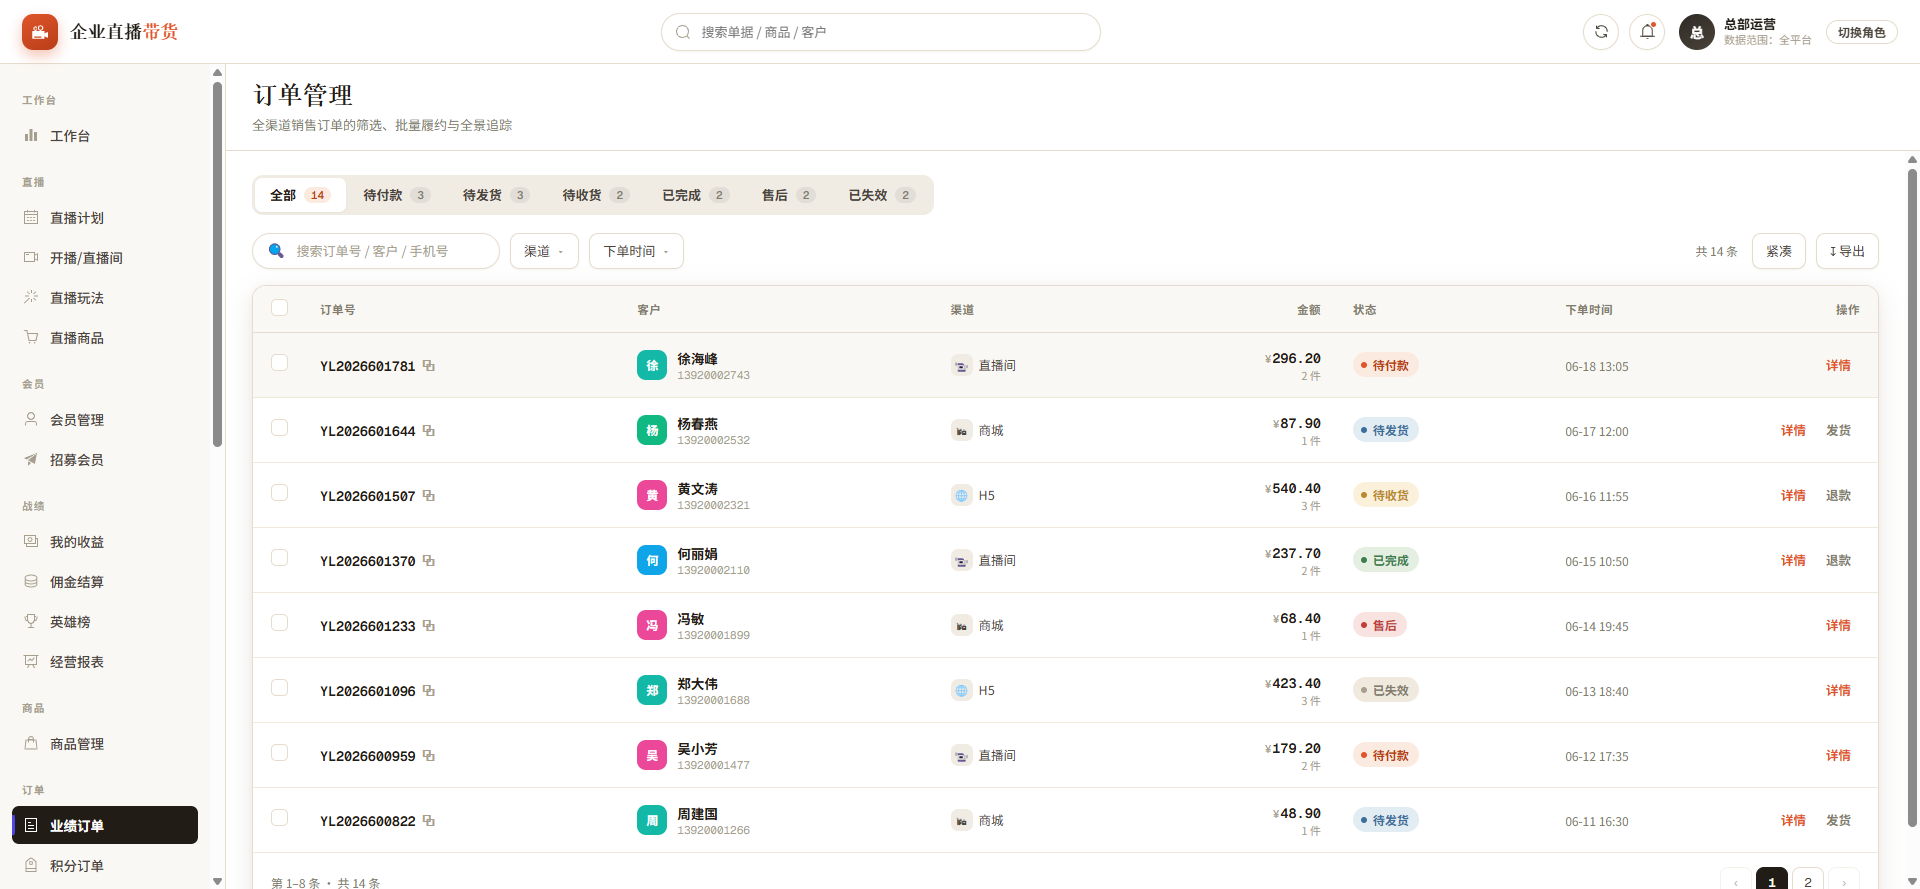1920x889 pixels.
Task: Open 会员管理 in the sidebar
Action: 105,420
